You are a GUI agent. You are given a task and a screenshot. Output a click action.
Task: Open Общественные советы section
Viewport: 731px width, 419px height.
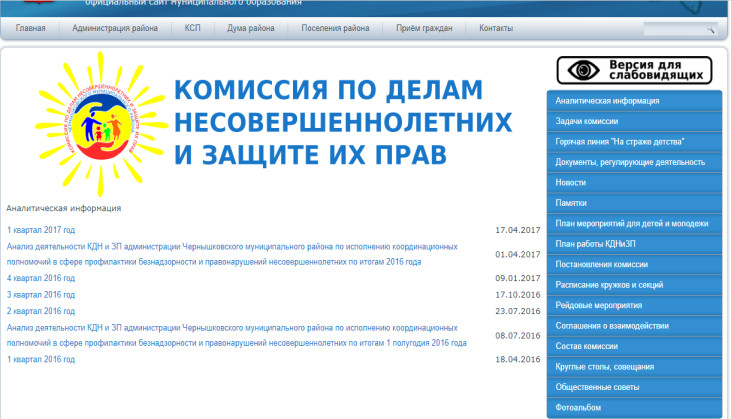point(634,387)
